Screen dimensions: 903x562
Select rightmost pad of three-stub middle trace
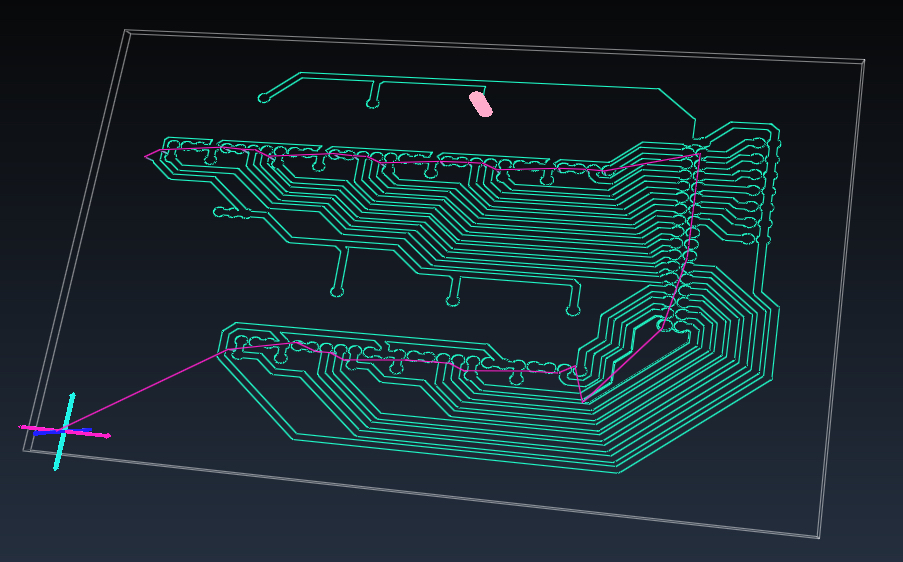pyautogui.click(x=572, y=311)
